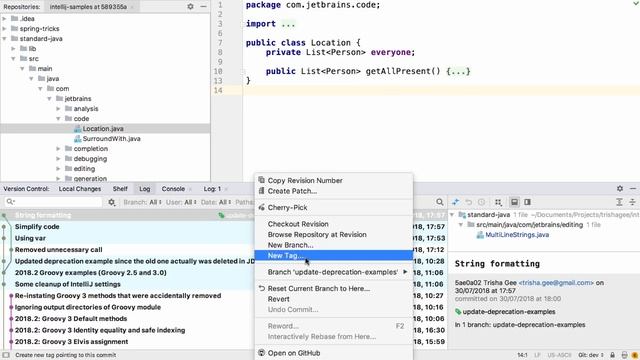640x360 pixels.
Task: Toggle the Preview Diff panel button
Action: click(527, 202)
